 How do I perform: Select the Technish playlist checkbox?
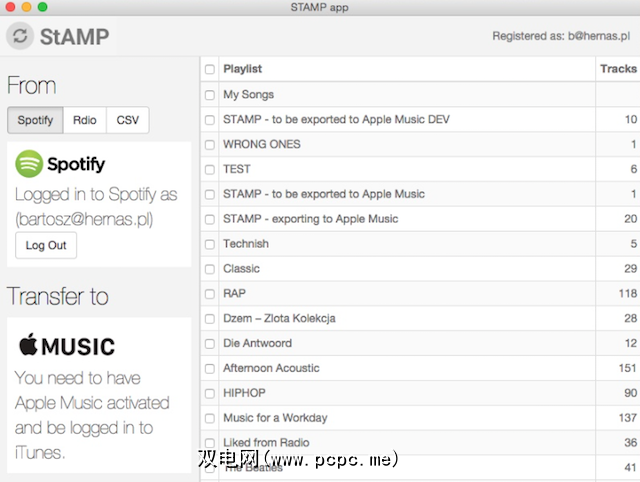pos(210,244)
